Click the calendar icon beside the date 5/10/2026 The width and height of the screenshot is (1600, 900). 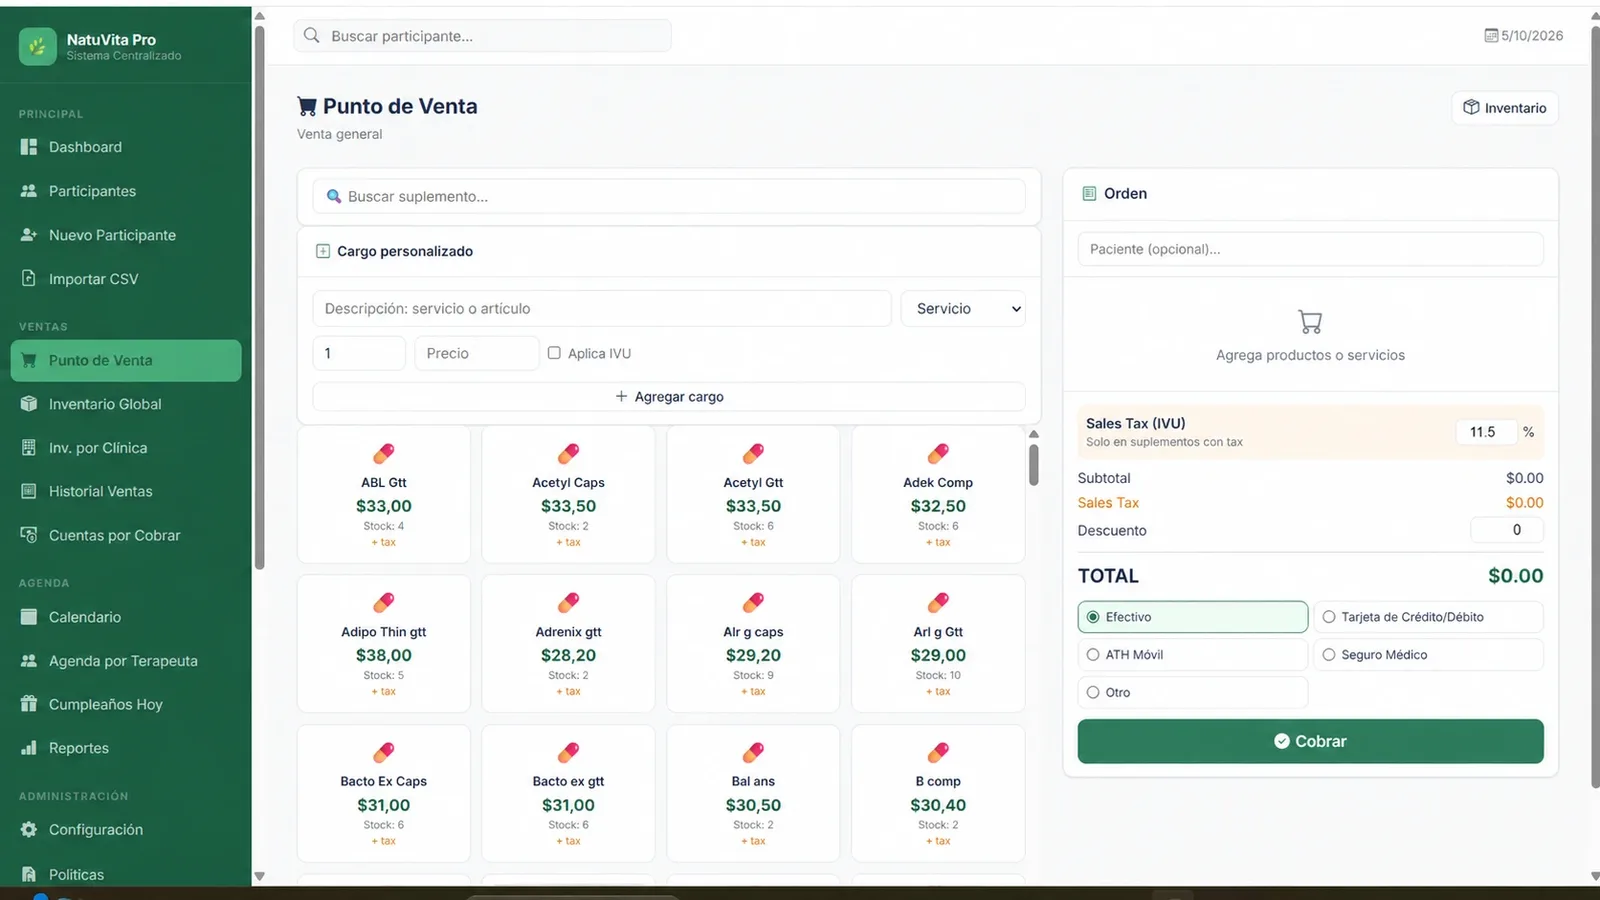[1491, 35]
